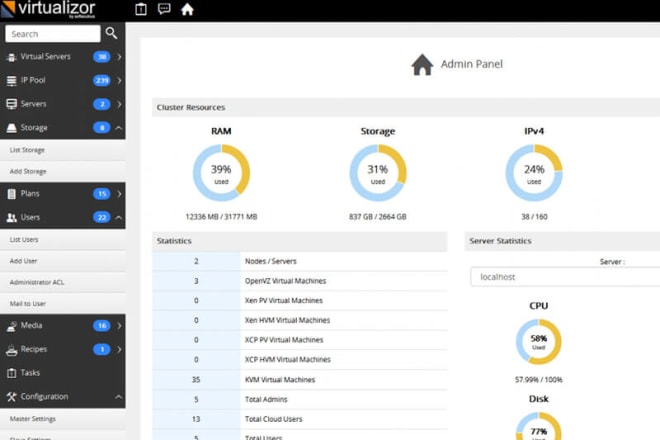This screenshot has height=440, width=660.
Task: Focus the sidebar Search field
Action: pos(53,34)
